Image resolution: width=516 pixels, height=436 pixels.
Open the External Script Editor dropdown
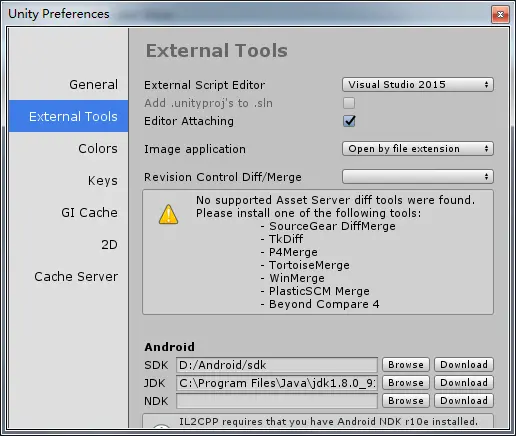(418, 85)
